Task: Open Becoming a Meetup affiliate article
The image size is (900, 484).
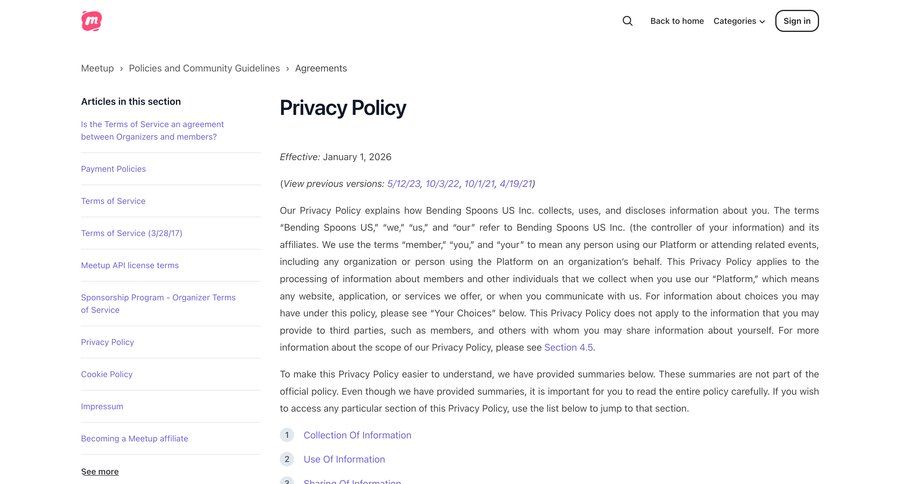Action: click(134, 439)
